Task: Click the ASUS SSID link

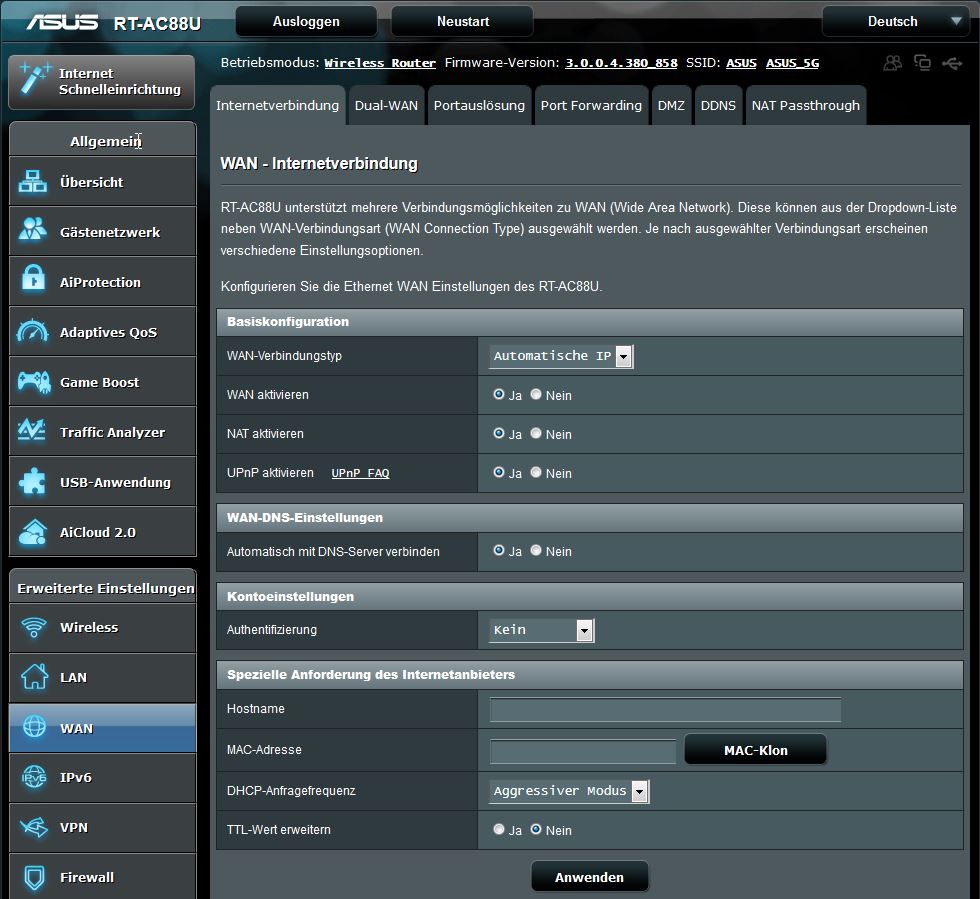Action: [741, 63]
